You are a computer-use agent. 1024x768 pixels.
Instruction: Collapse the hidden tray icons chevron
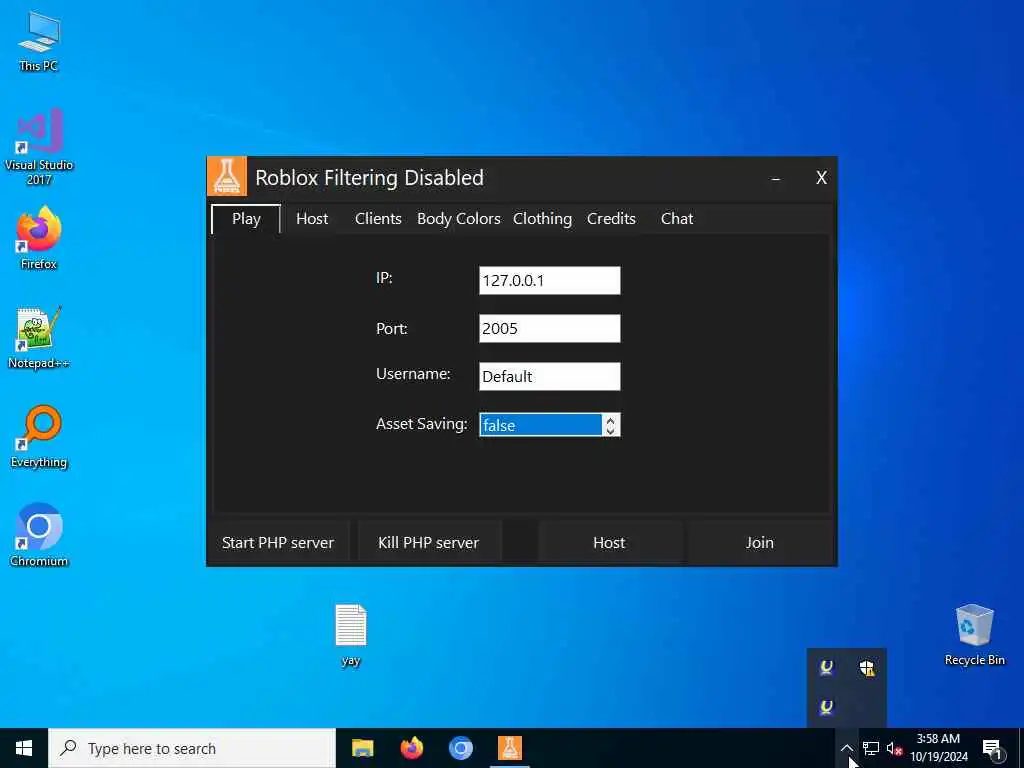coord(846,748)
